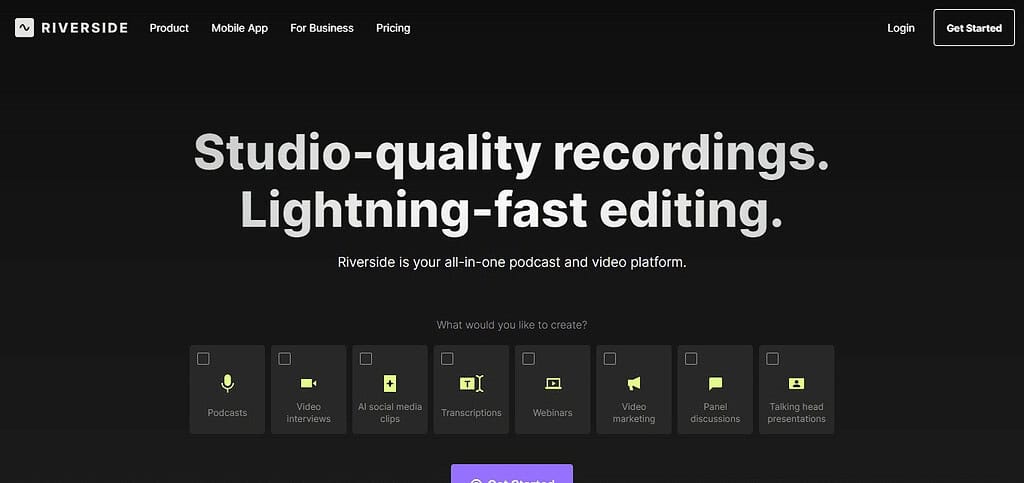This screenshot has height=483, width=1024.
Task: Tick the Video marketing checkbox
Action: pyautogui.click(x=610, y=359)
